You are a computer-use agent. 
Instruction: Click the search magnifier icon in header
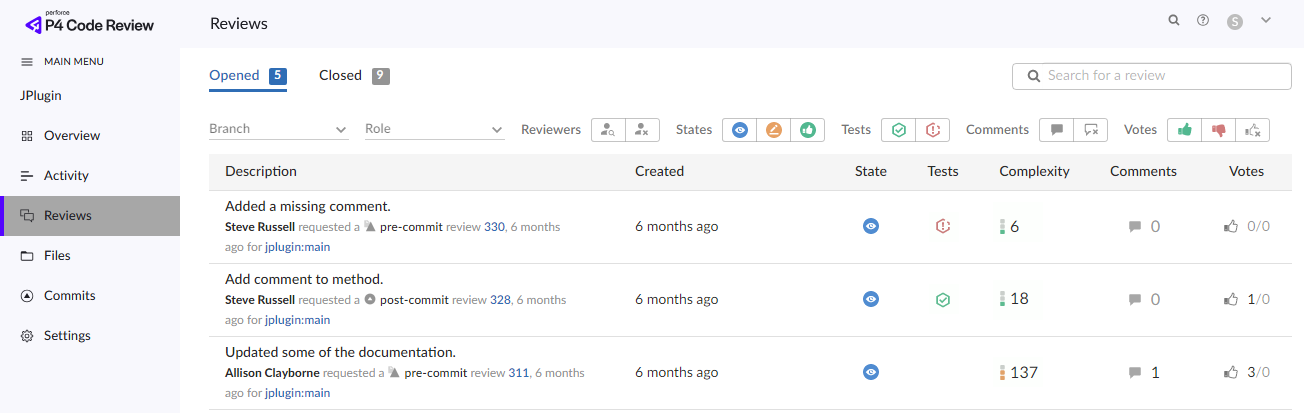click(1174, 20)
